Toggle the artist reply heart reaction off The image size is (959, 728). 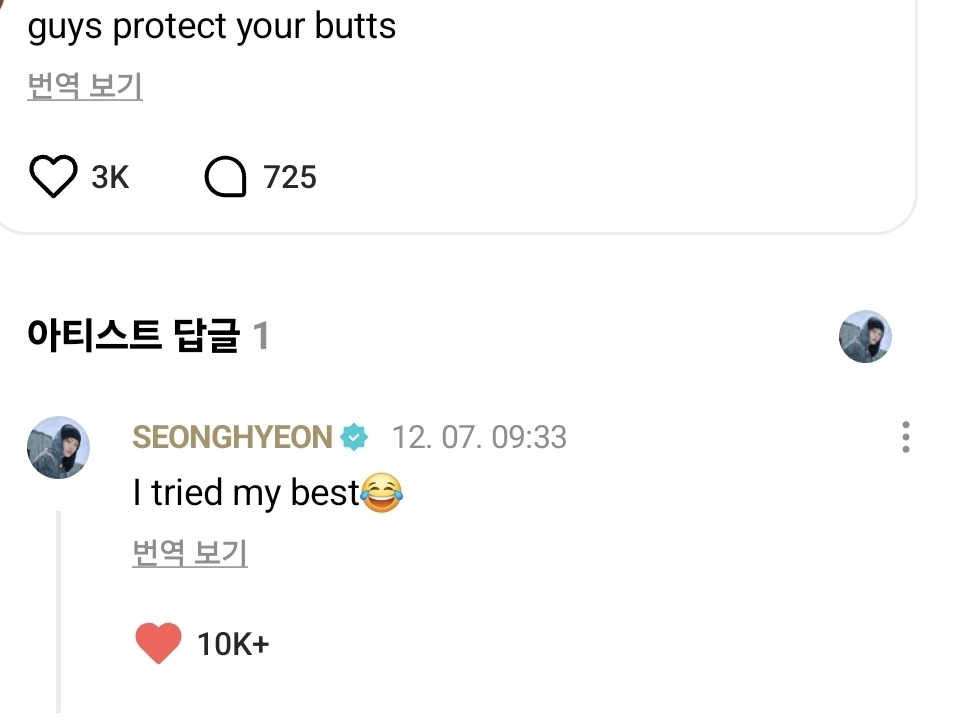click(x=158, y=644)
